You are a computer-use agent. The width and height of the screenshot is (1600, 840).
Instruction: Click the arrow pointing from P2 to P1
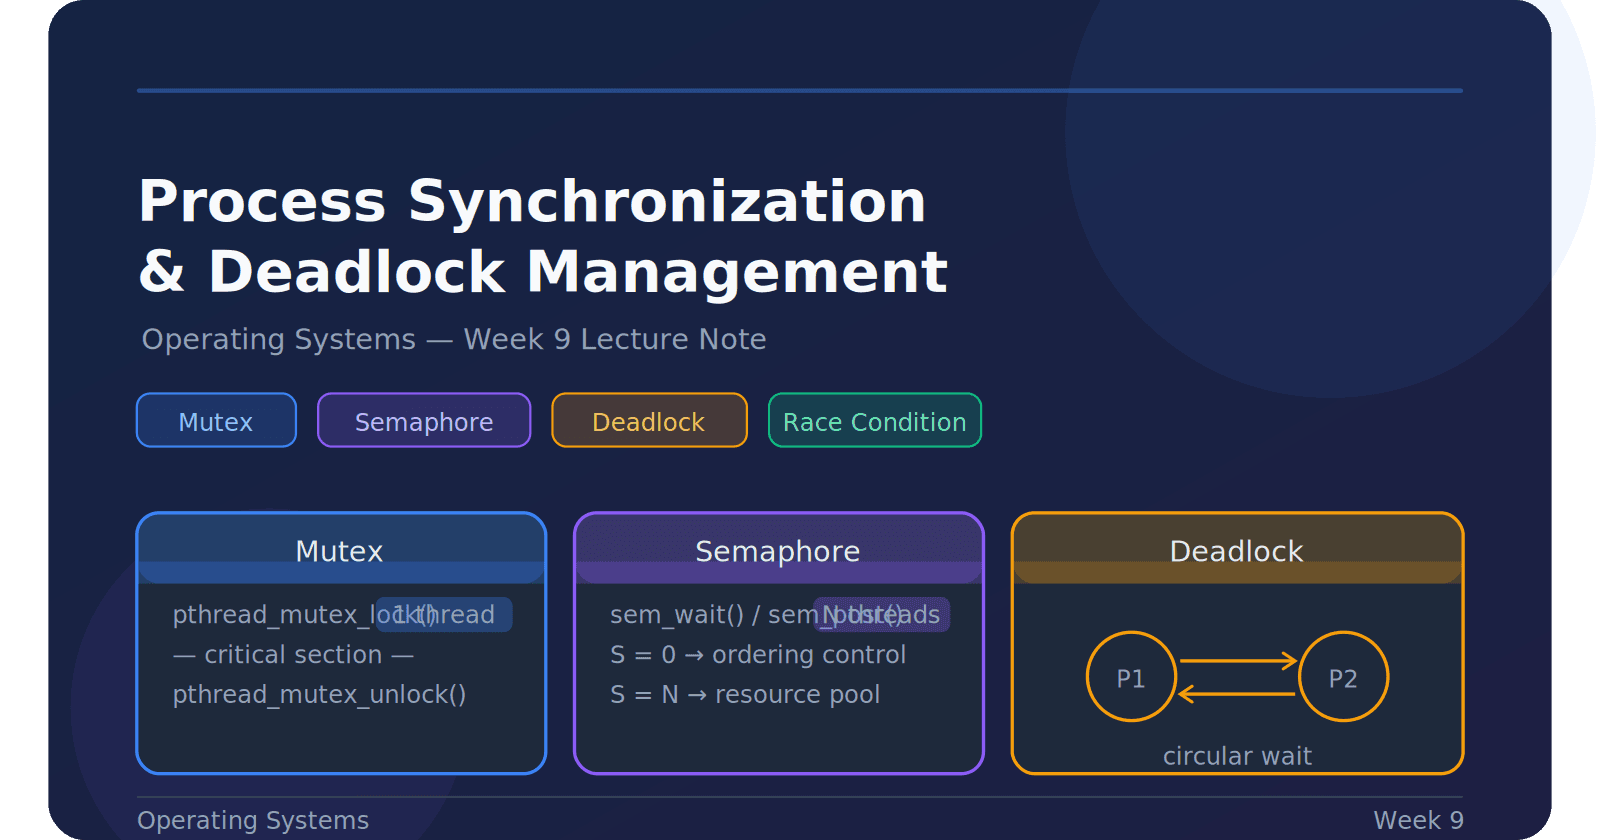[1238, 694]
